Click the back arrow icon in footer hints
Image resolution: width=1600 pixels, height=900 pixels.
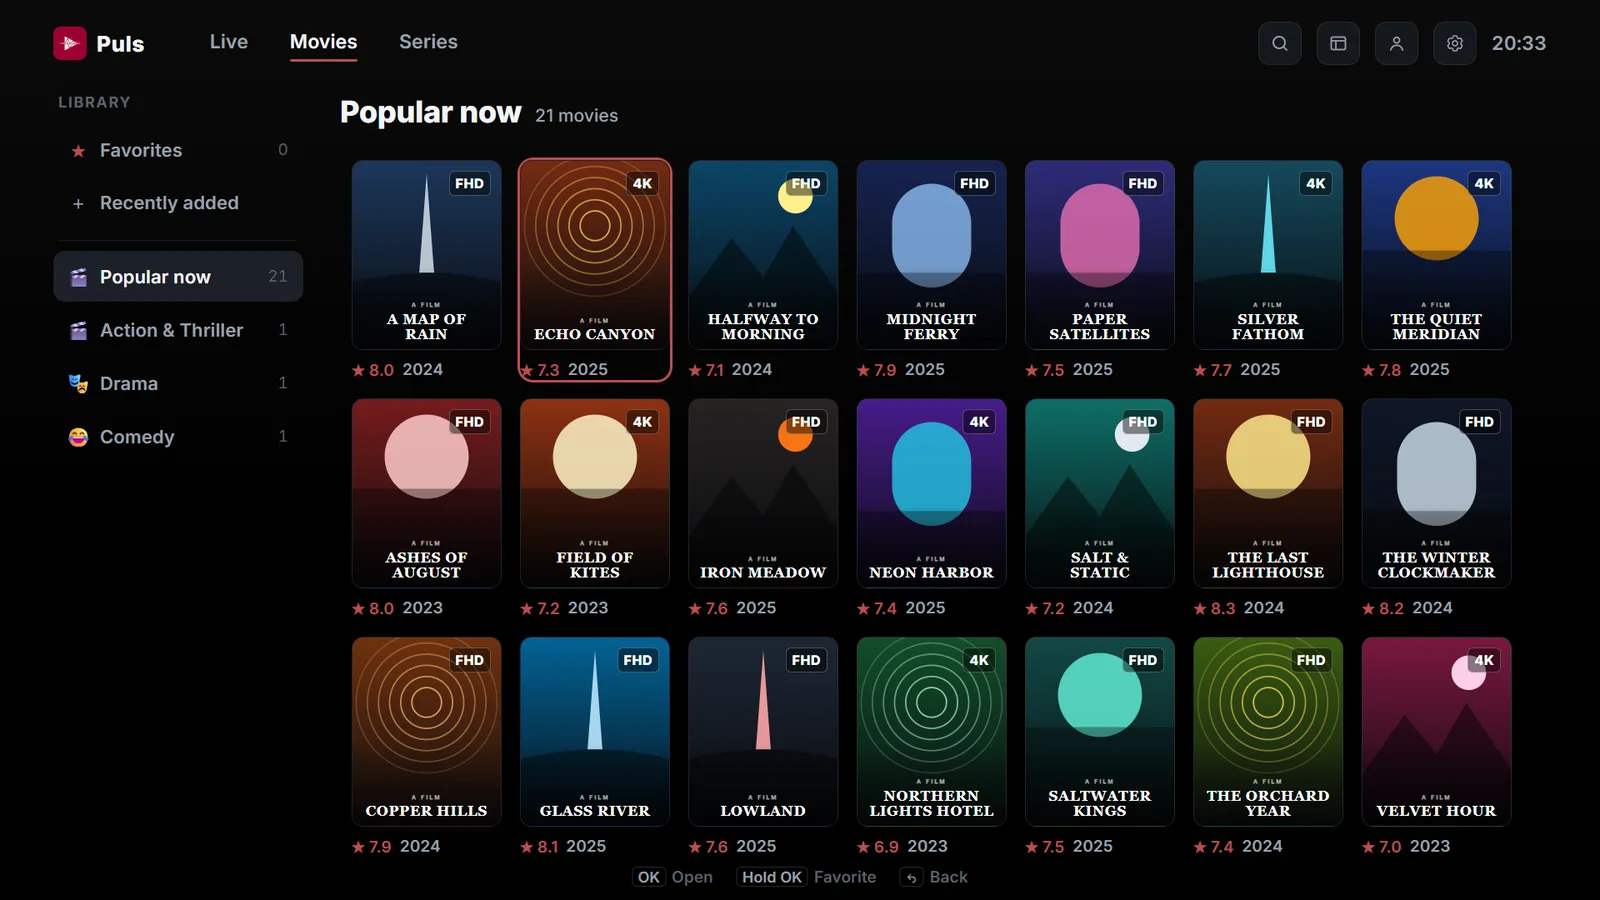click(x=911, y=878)
